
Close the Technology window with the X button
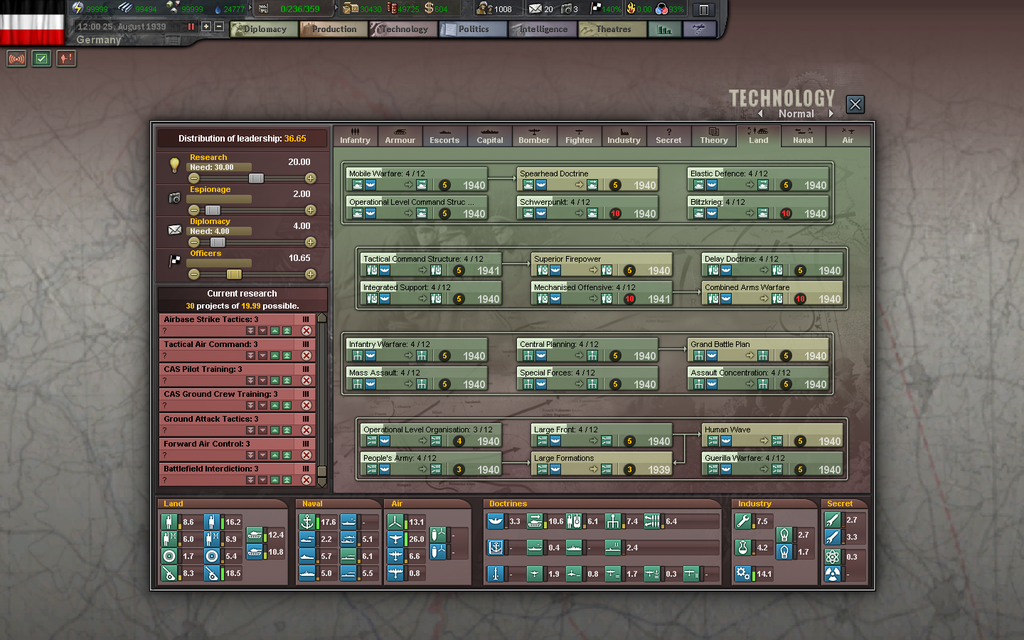click(855, 104)
